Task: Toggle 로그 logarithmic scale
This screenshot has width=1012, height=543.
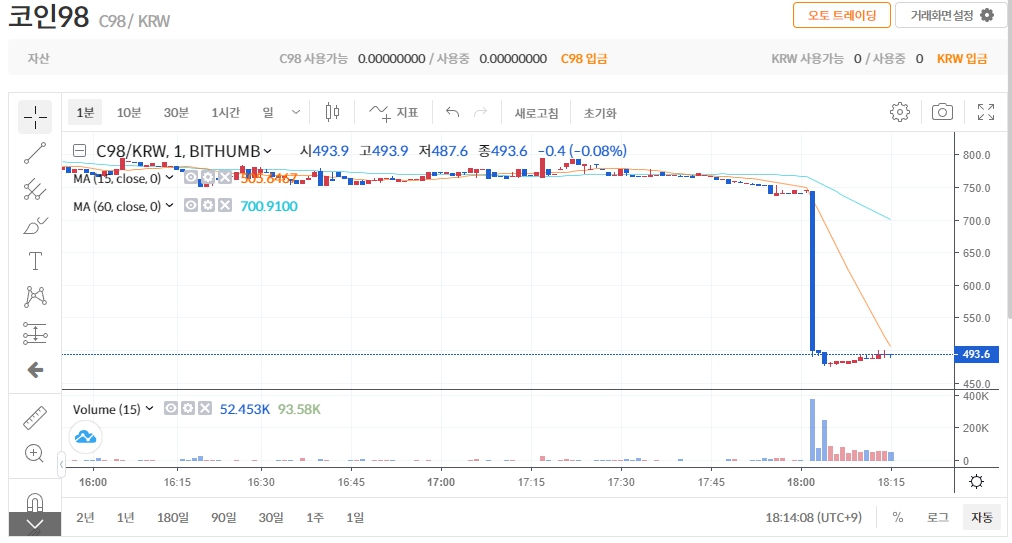Action: [x=938, y=517]
